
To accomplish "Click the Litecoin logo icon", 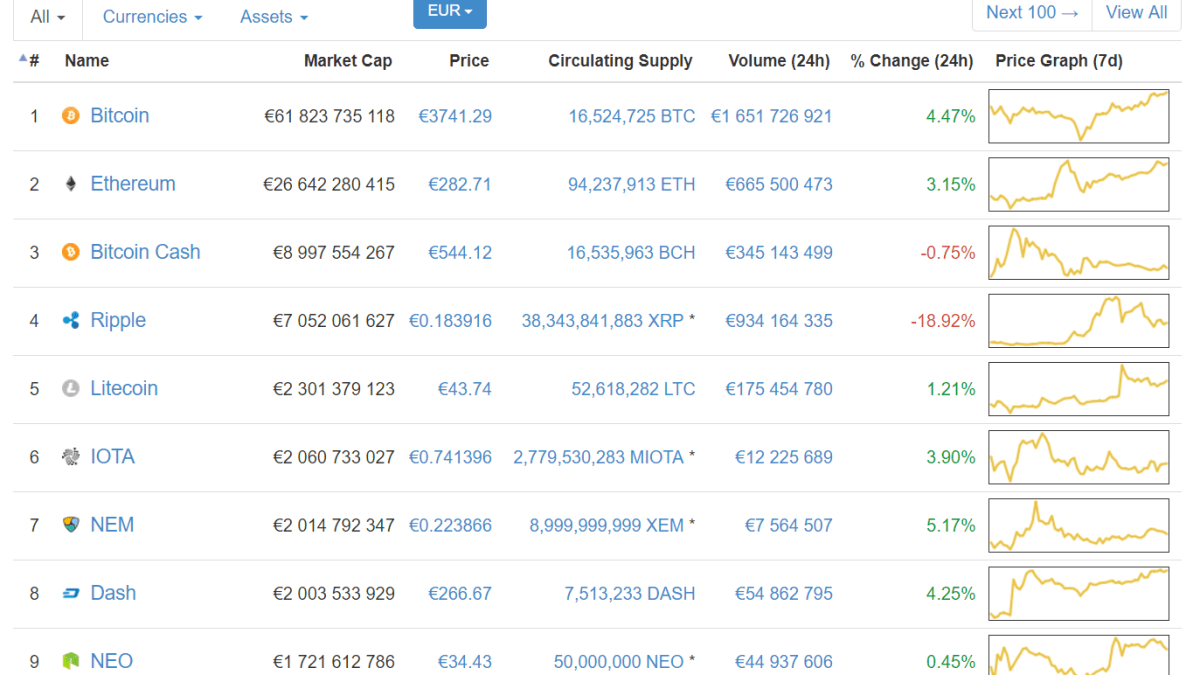I will pos(70,389).
